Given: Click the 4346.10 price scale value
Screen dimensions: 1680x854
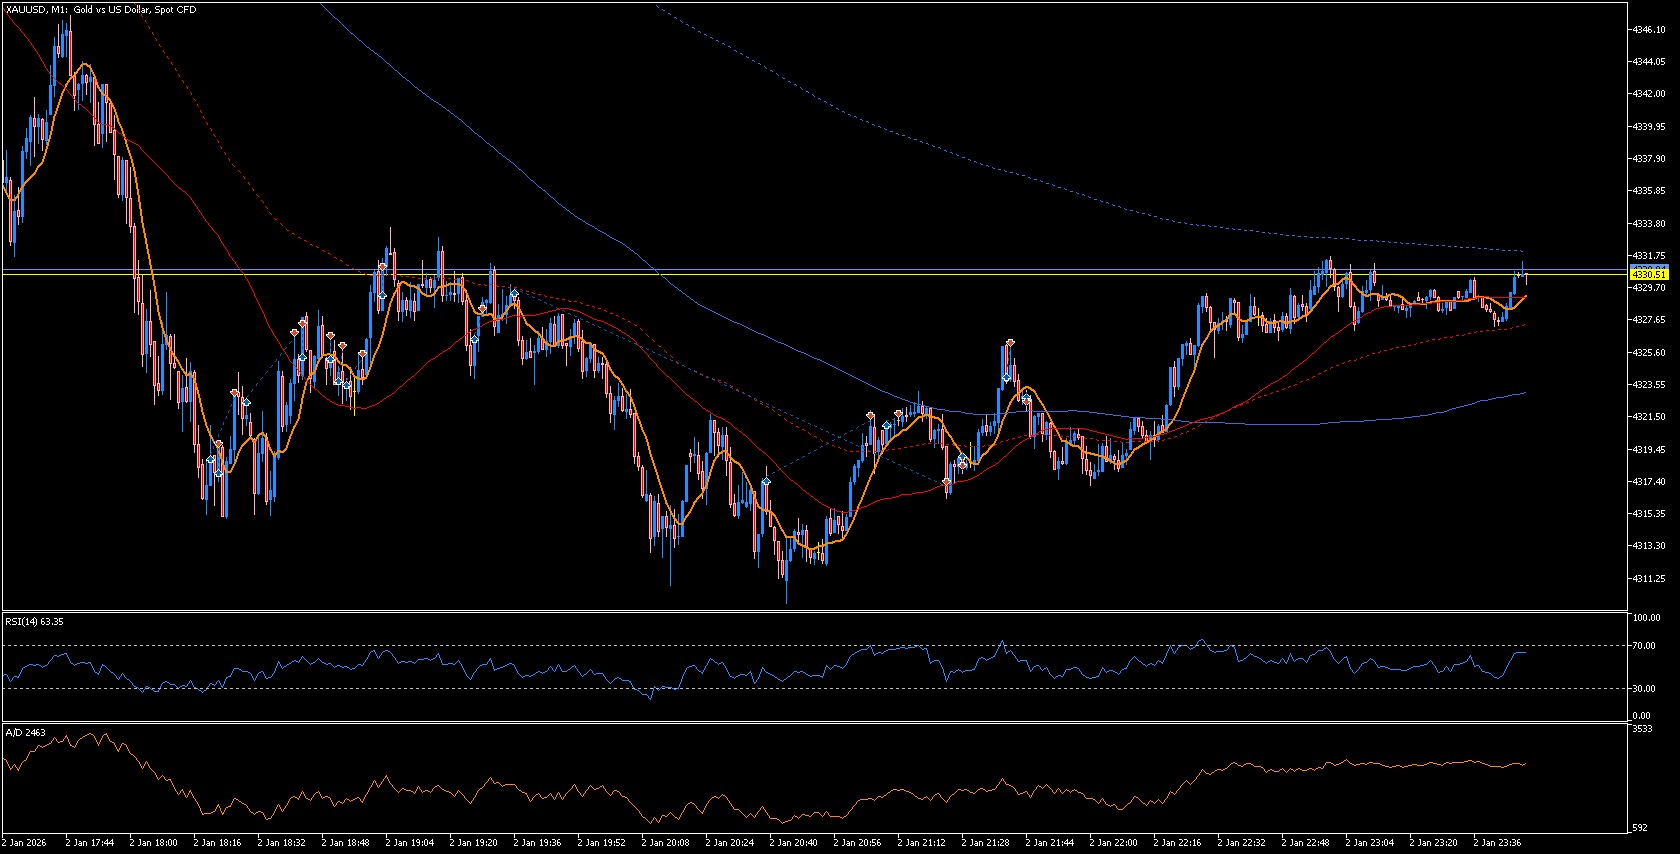Looking at the screenshot, I should [x=1648, y=30].
